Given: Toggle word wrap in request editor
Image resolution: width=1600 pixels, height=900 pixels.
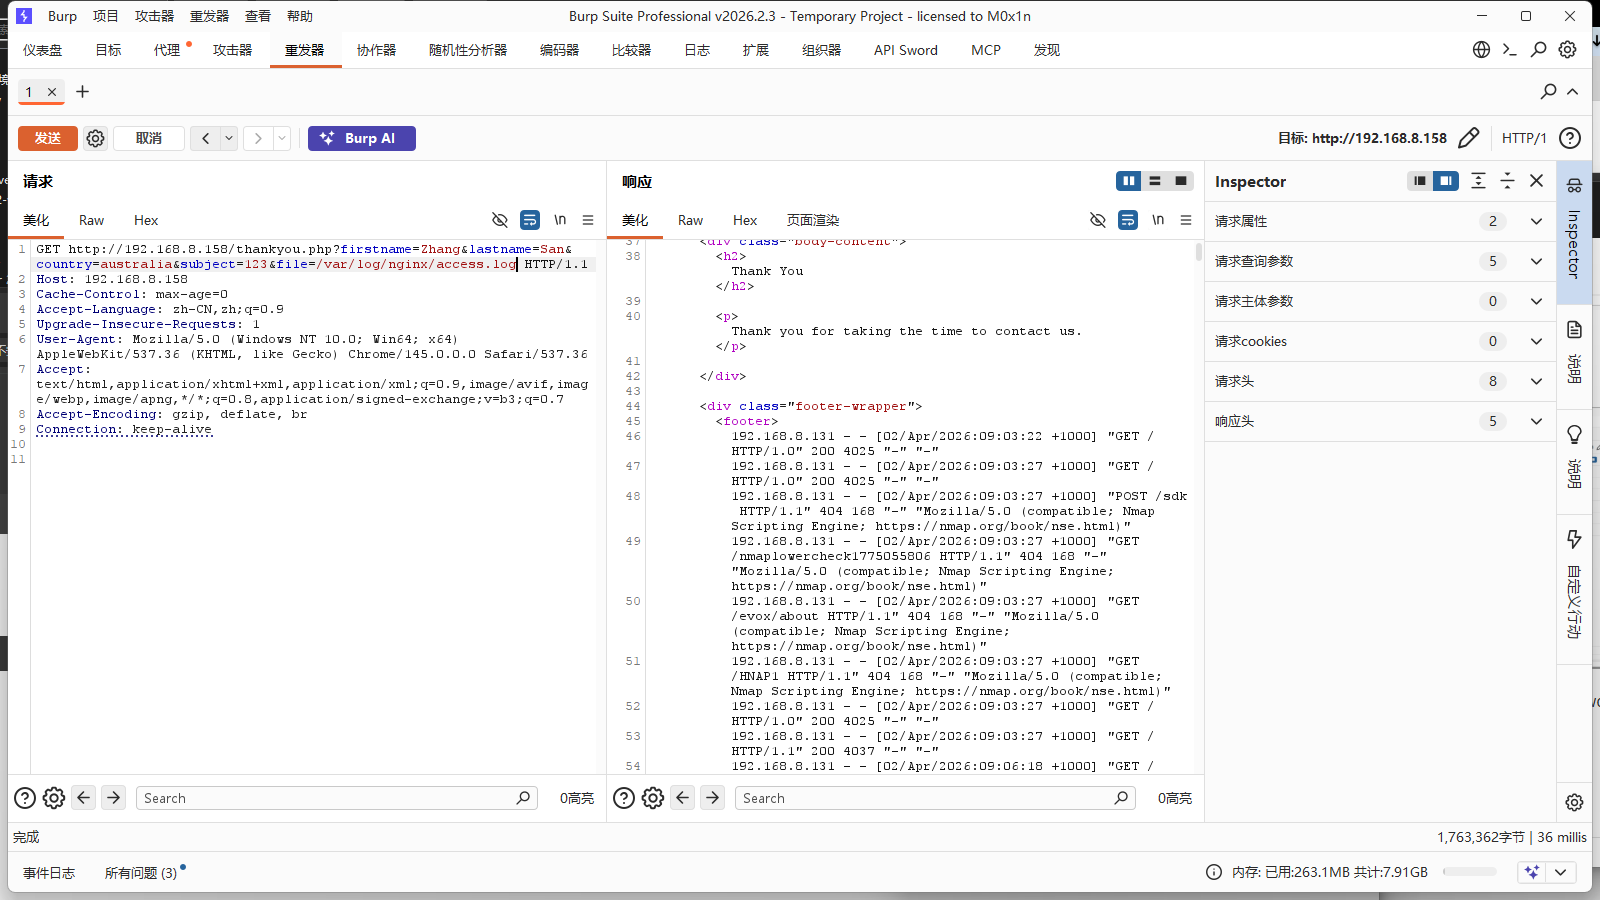Looking at the screenshot, I should (x=530, y=220).
